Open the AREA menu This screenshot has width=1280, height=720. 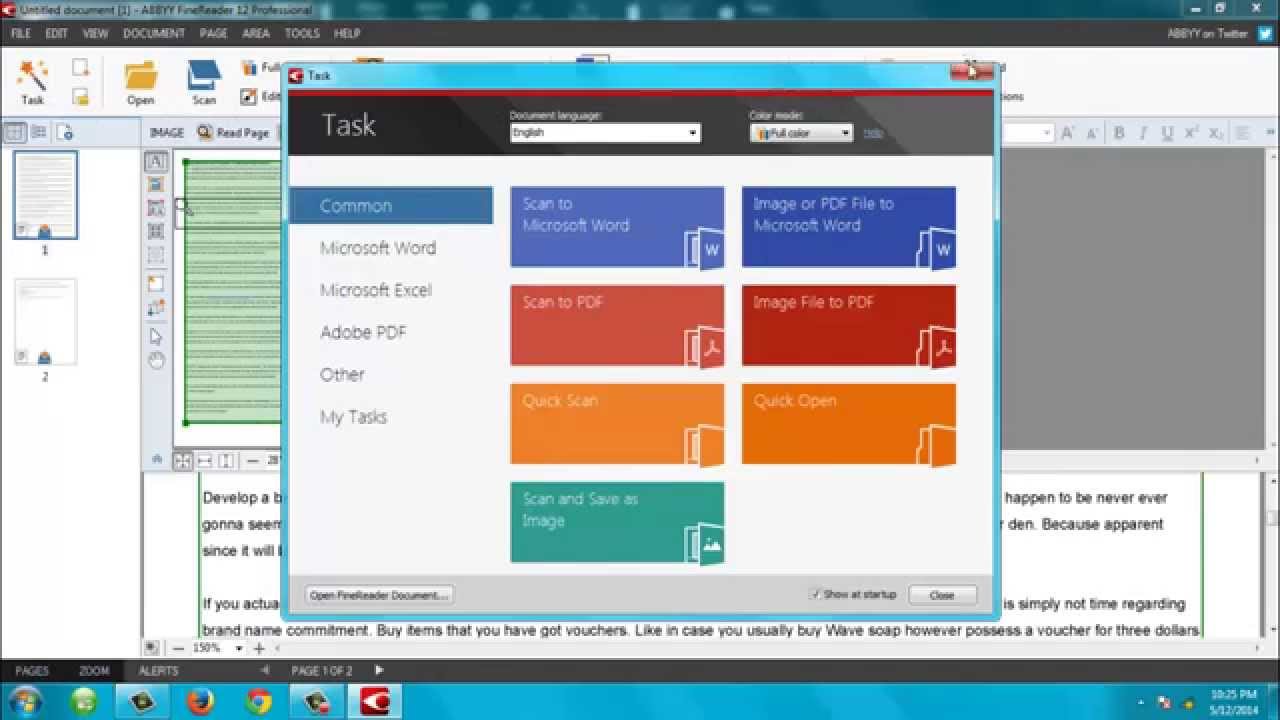coord(256,33)
